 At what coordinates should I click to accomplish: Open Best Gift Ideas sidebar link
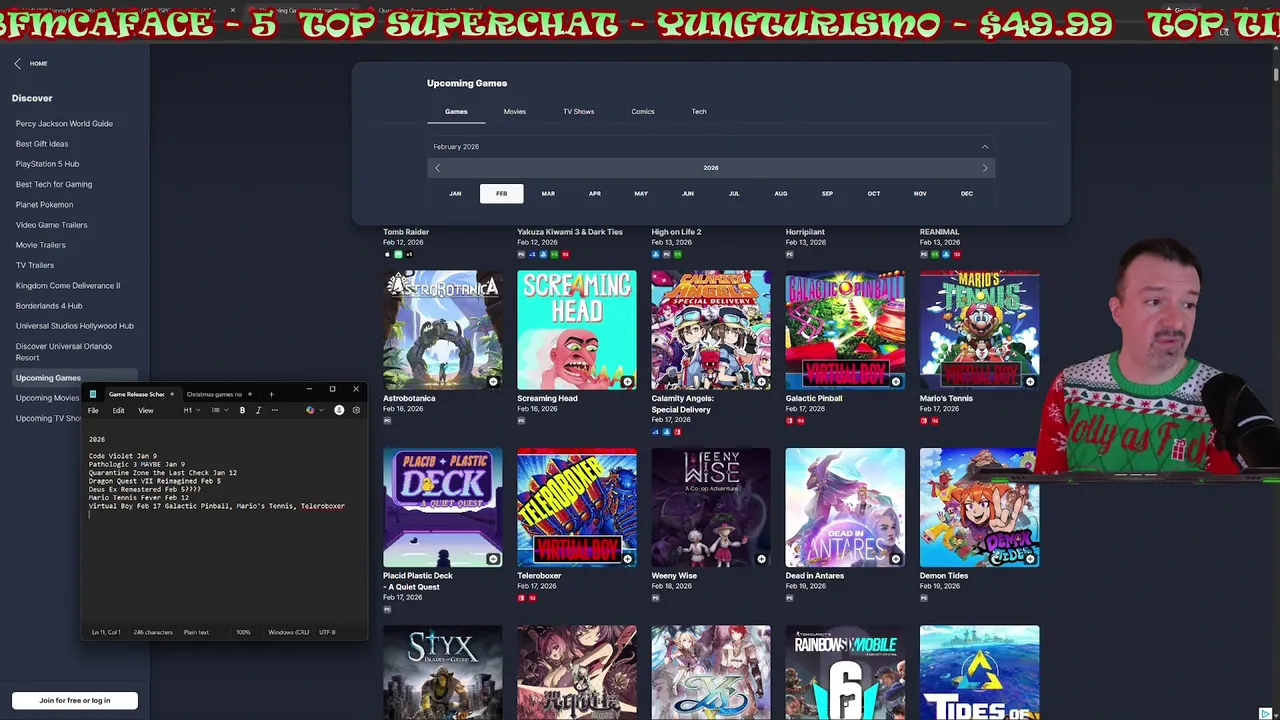pyautogui.click(x=42, y=144)
